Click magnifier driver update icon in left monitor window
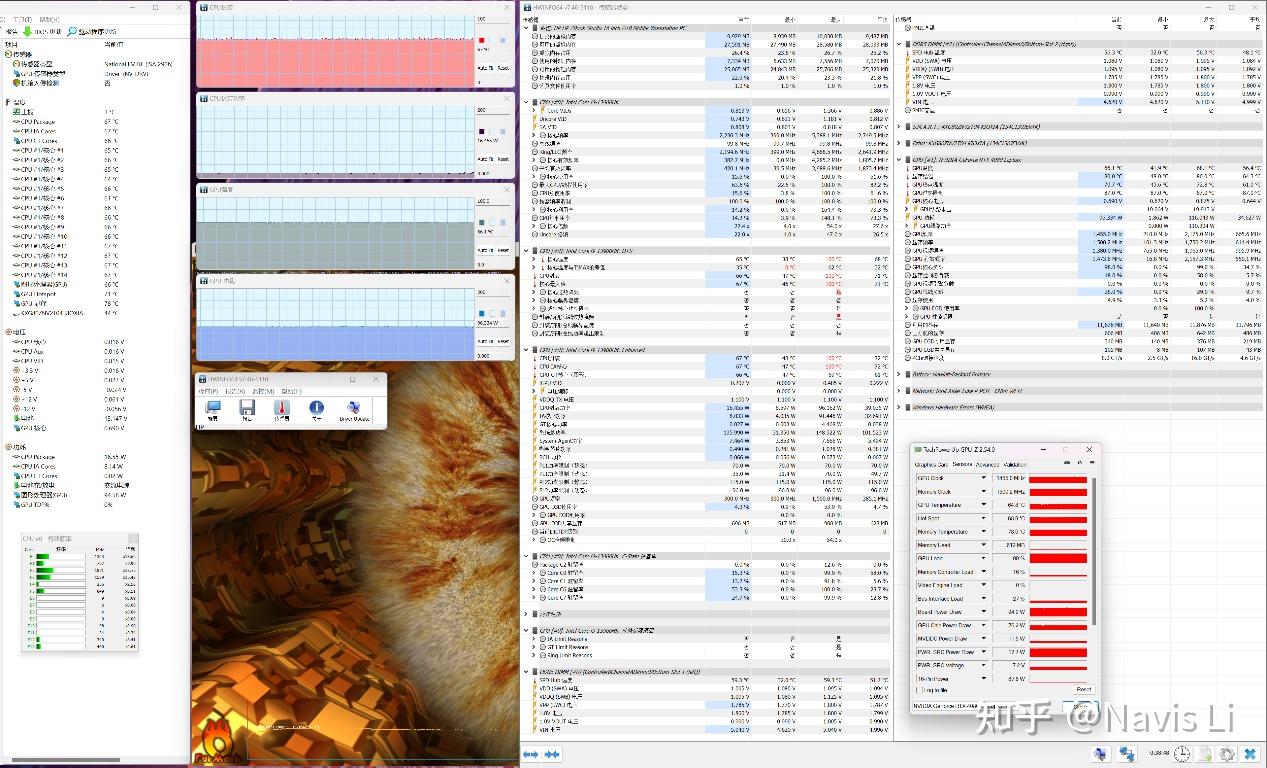The height and width of the screenshot is (768, 1267). tap(71, 31)
